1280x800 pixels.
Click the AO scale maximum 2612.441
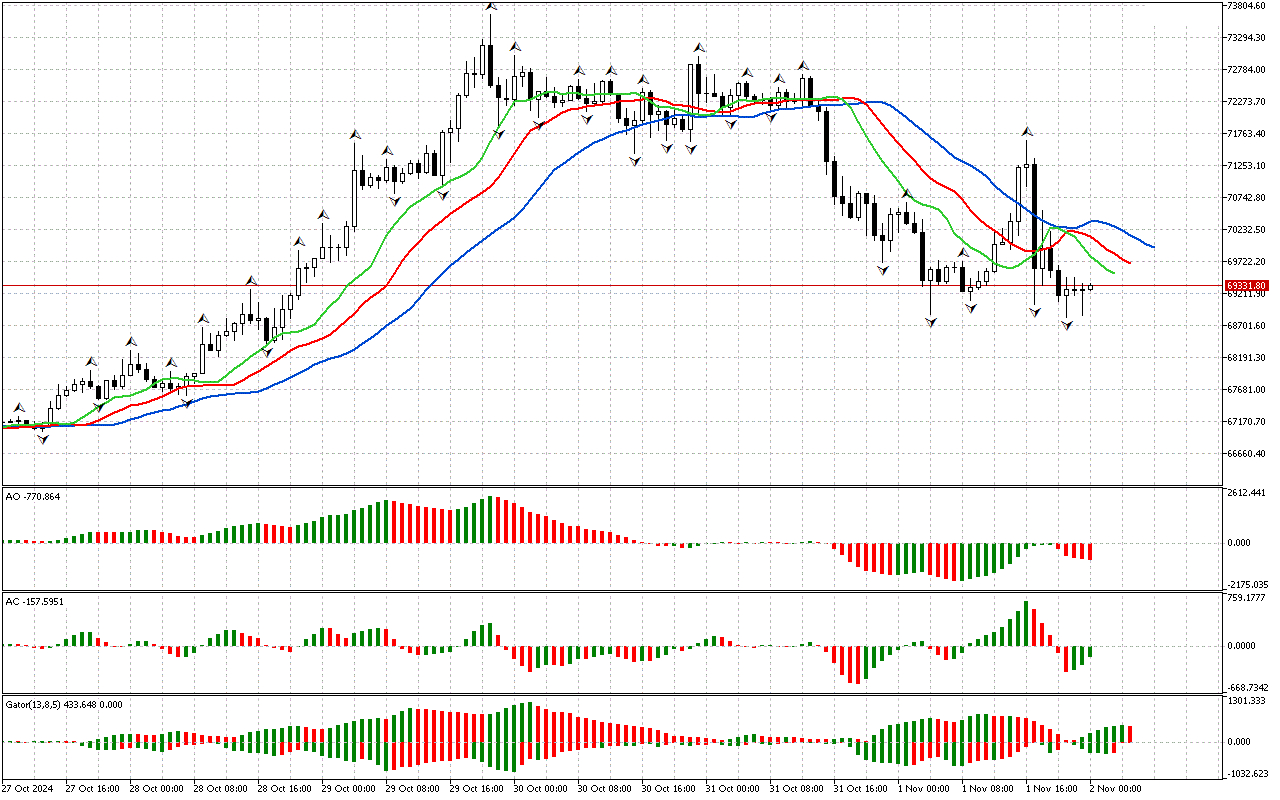[1248, 494]
